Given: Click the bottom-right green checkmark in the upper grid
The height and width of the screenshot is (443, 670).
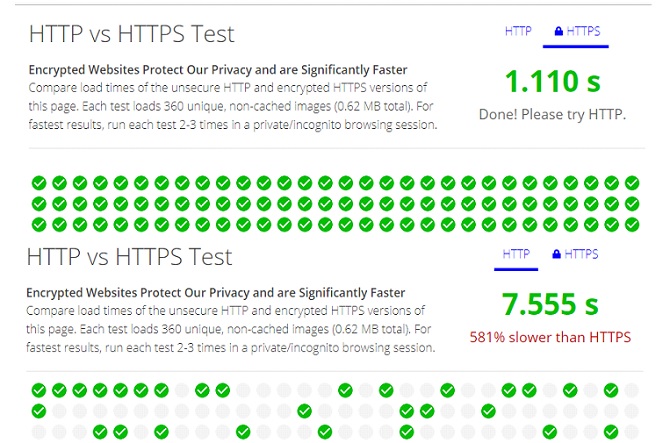Looking at the screenshot, I should point(631,224).
